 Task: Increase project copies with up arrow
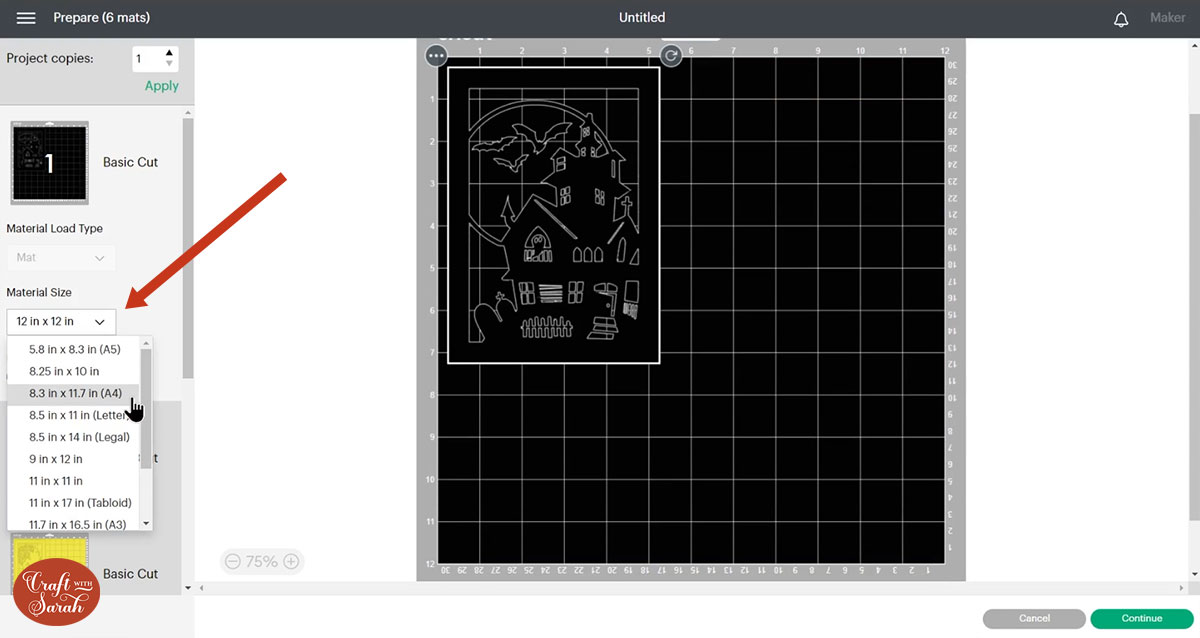coord(169,53)
